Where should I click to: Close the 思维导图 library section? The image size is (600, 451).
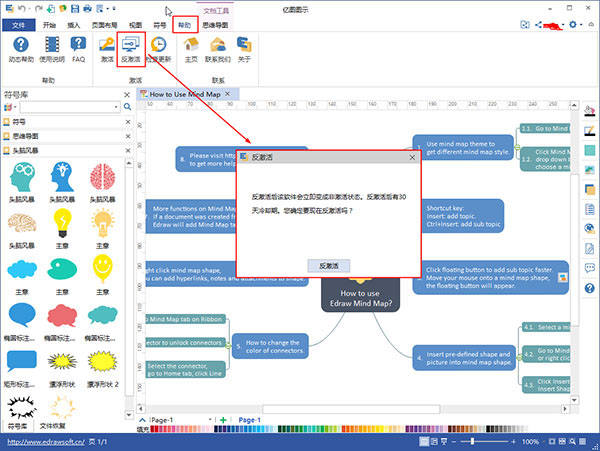tap(128, 136)
